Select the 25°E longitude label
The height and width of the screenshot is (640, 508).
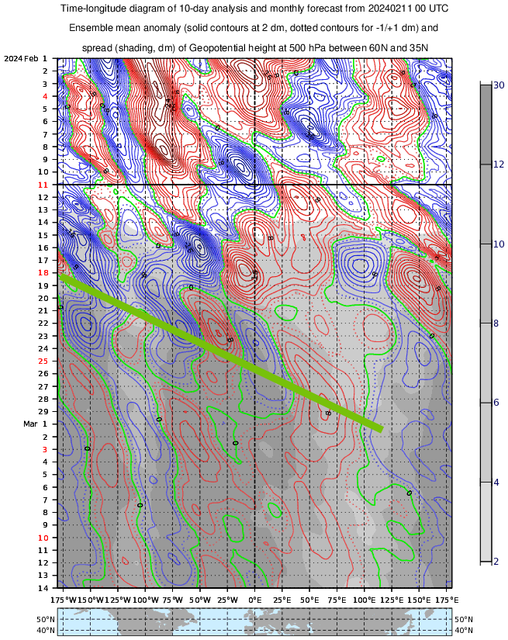[282, 600]
